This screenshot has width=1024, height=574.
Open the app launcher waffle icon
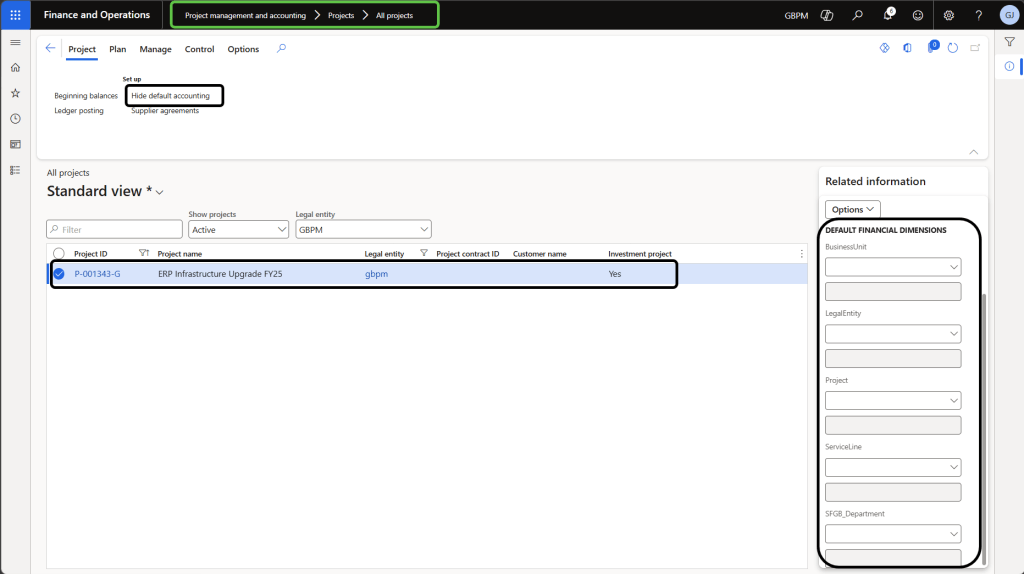(x=15, y=15)
